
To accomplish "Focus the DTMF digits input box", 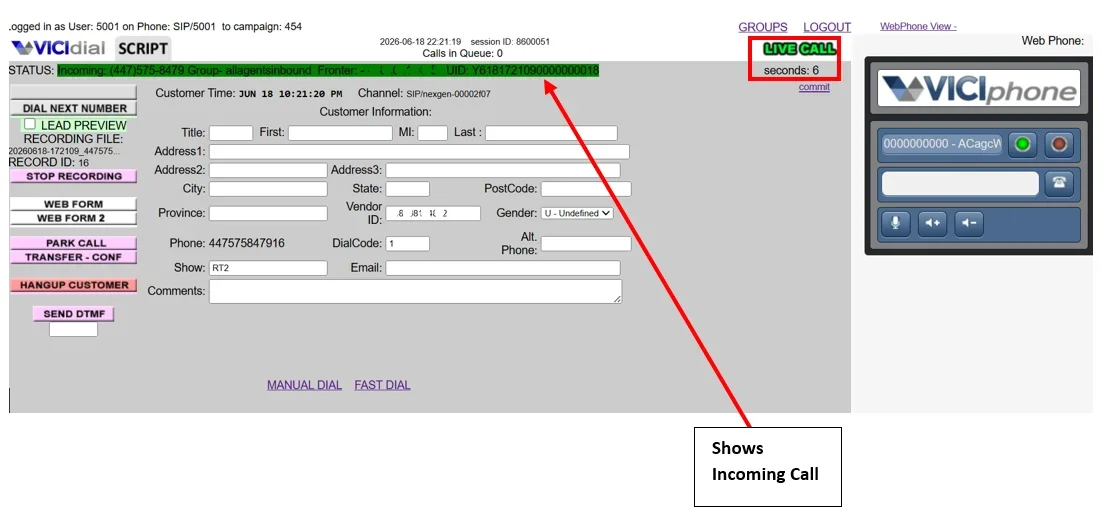I will (73, 329).
